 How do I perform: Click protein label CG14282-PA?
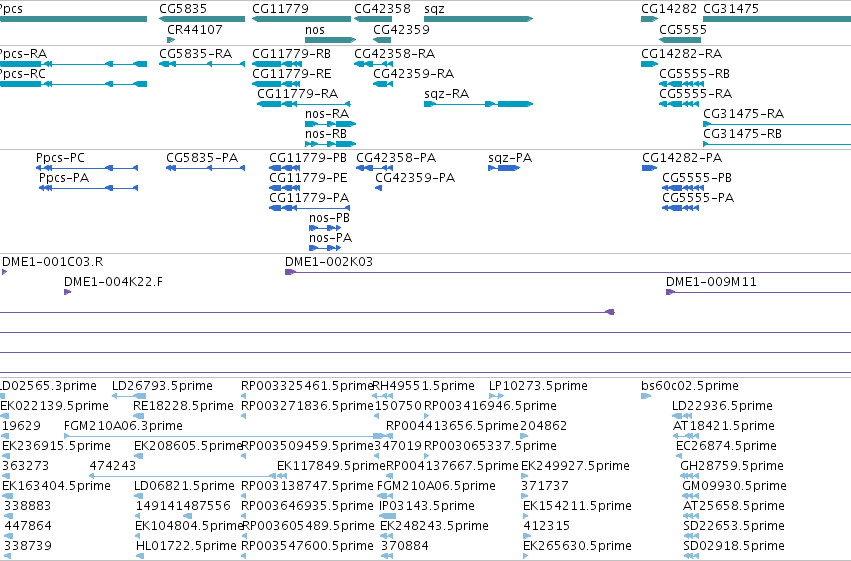[x=682, y=158]
